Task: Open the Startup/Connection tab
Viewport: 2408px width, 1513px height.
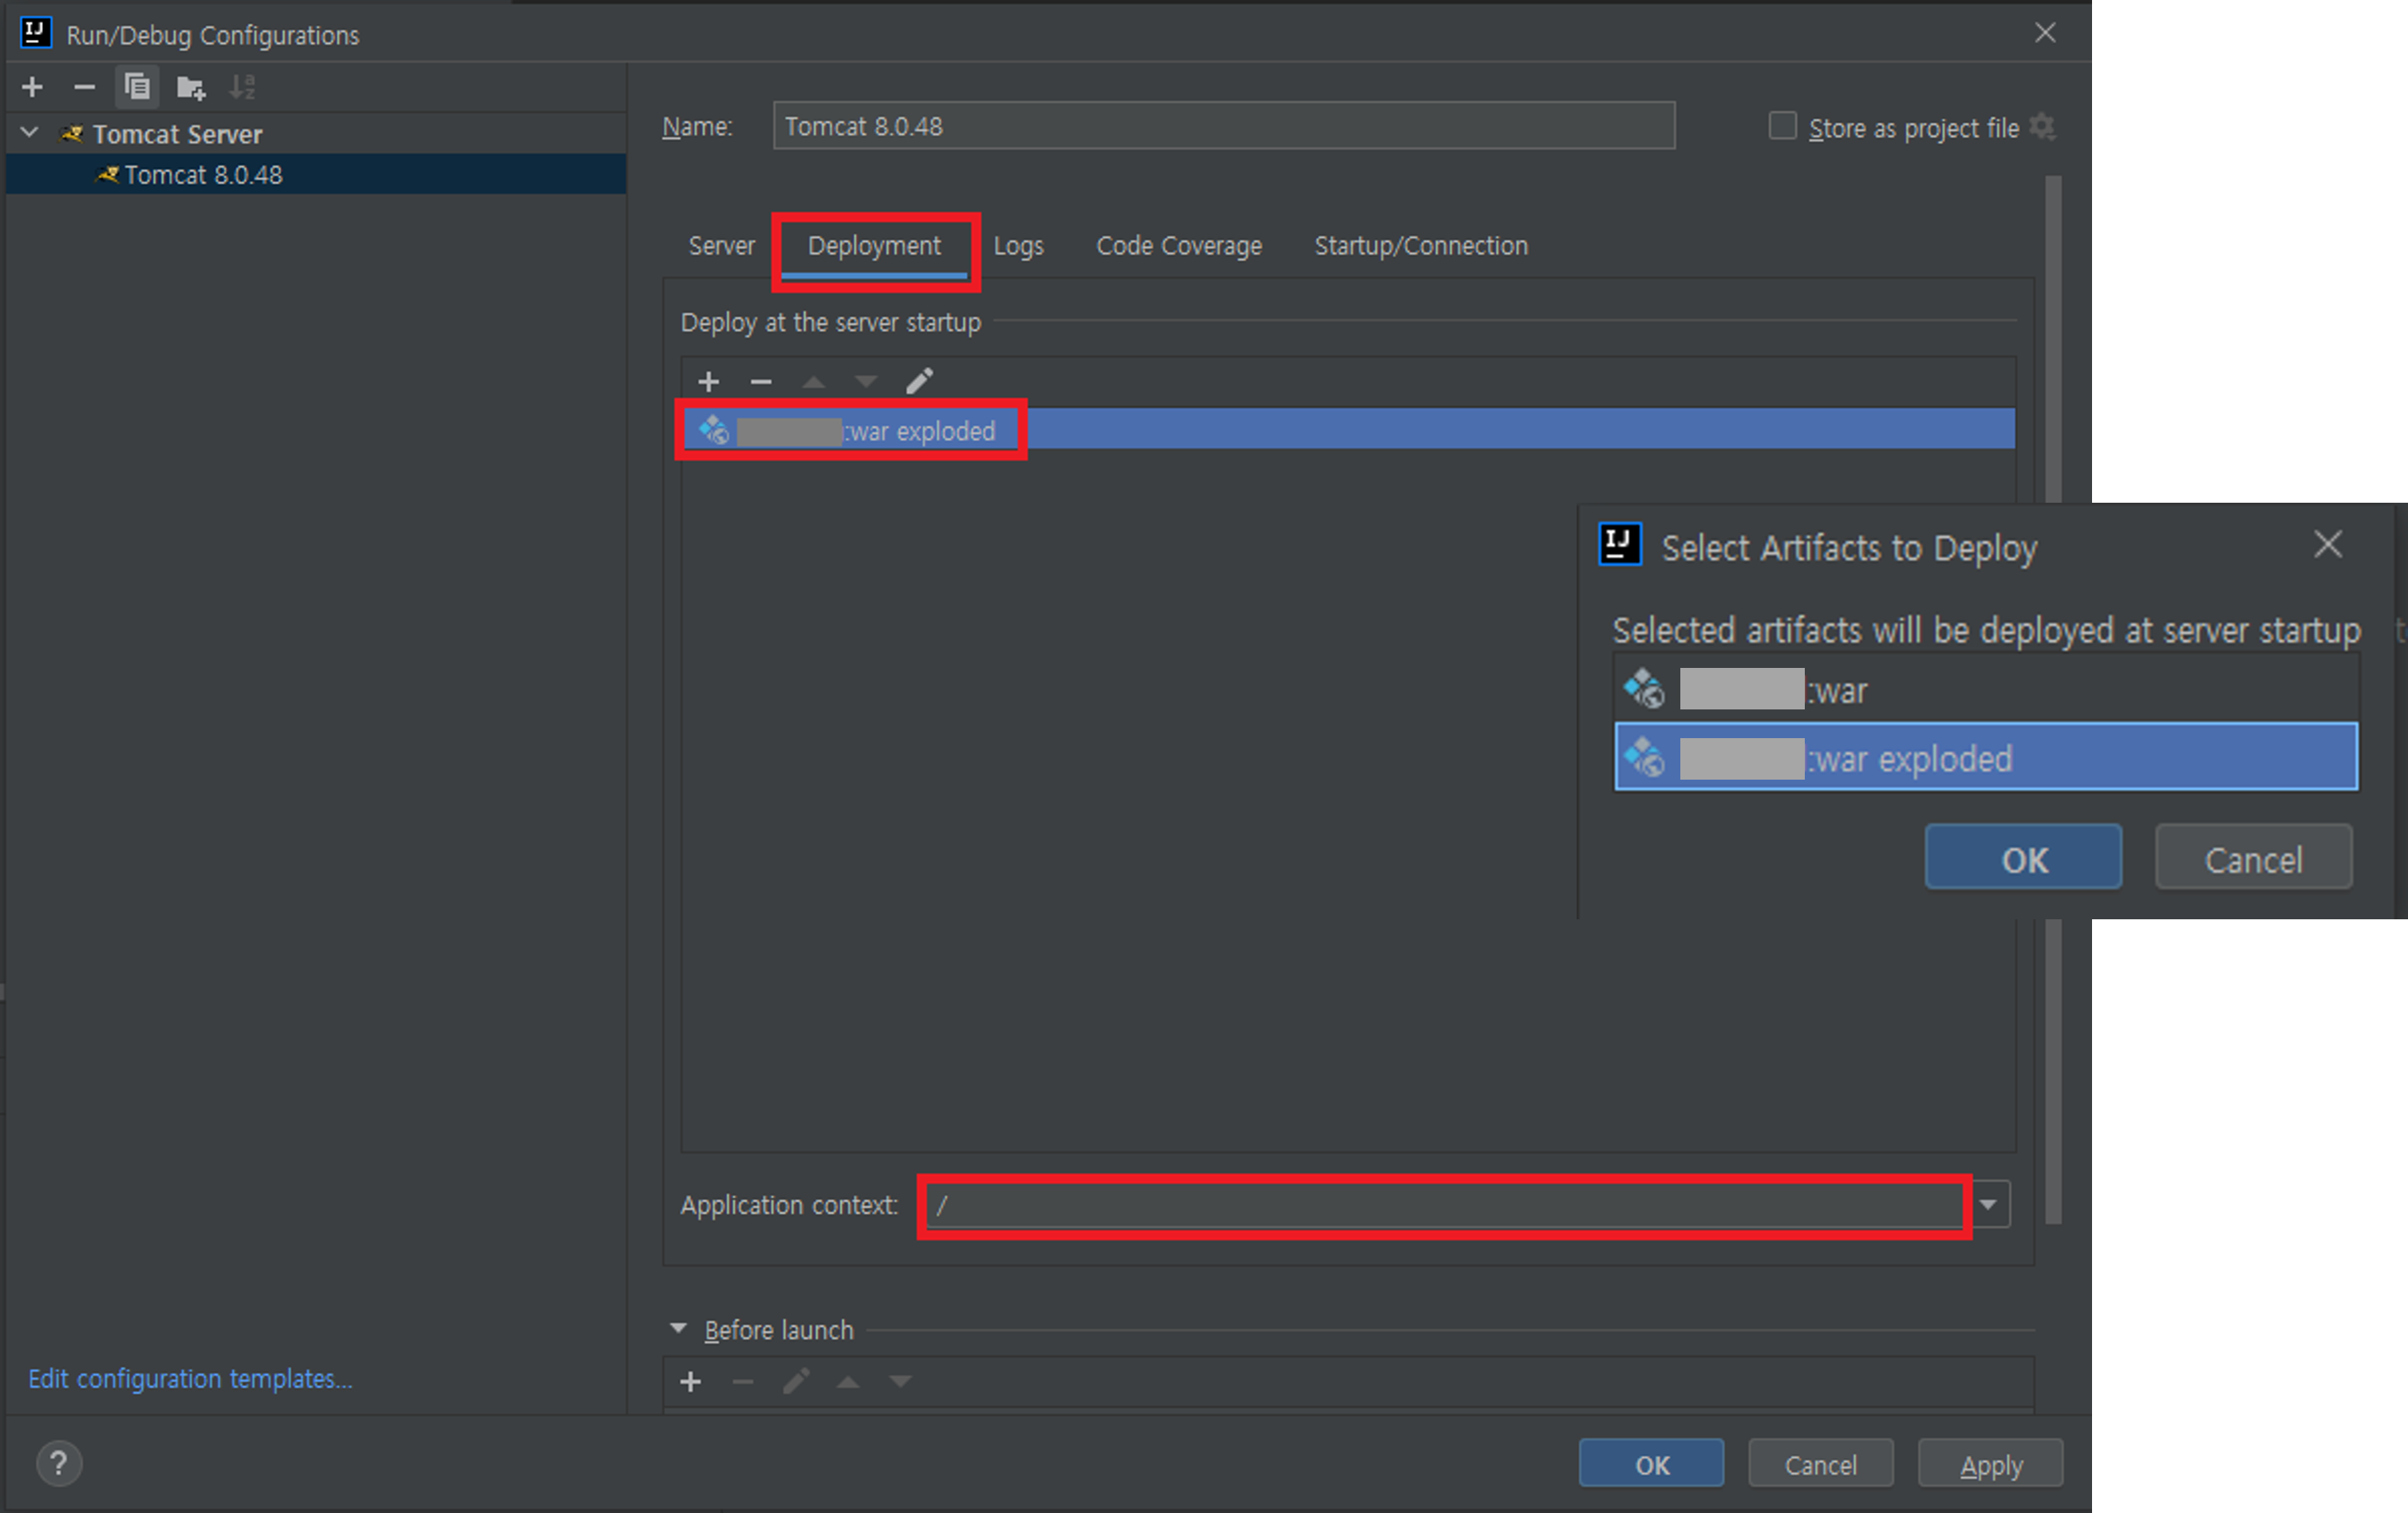Action: point(1420,246)
